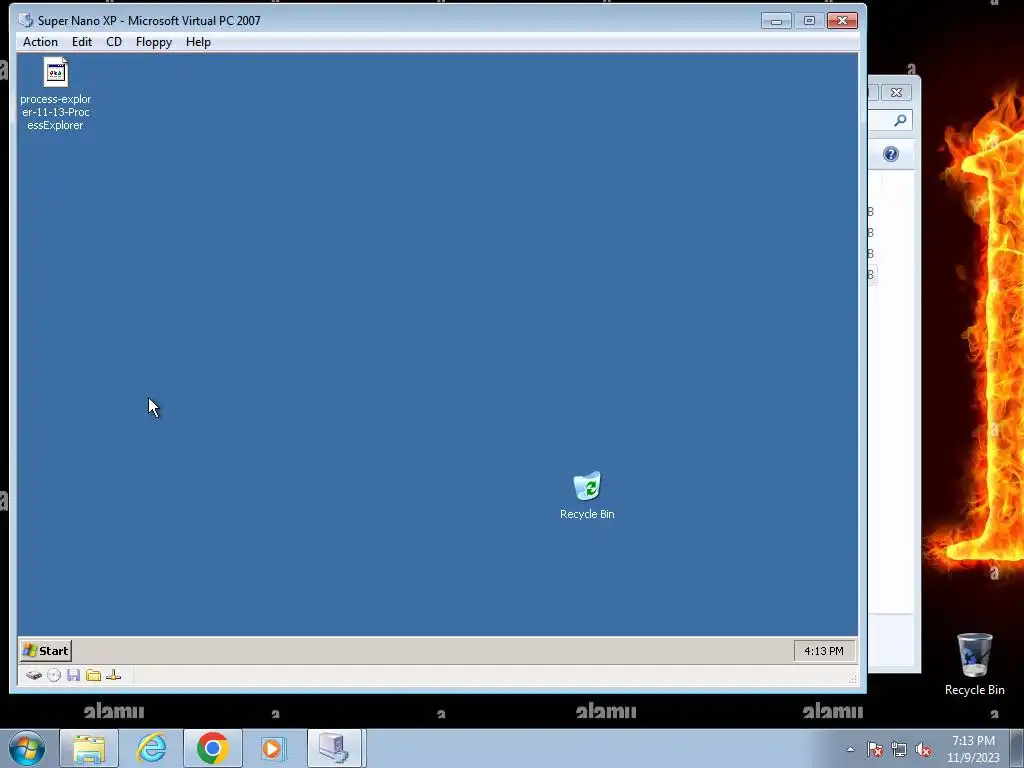This screenshot has height=768, width=1024.
Task: Open the Windows 7 Start orb
Action: 27,748
